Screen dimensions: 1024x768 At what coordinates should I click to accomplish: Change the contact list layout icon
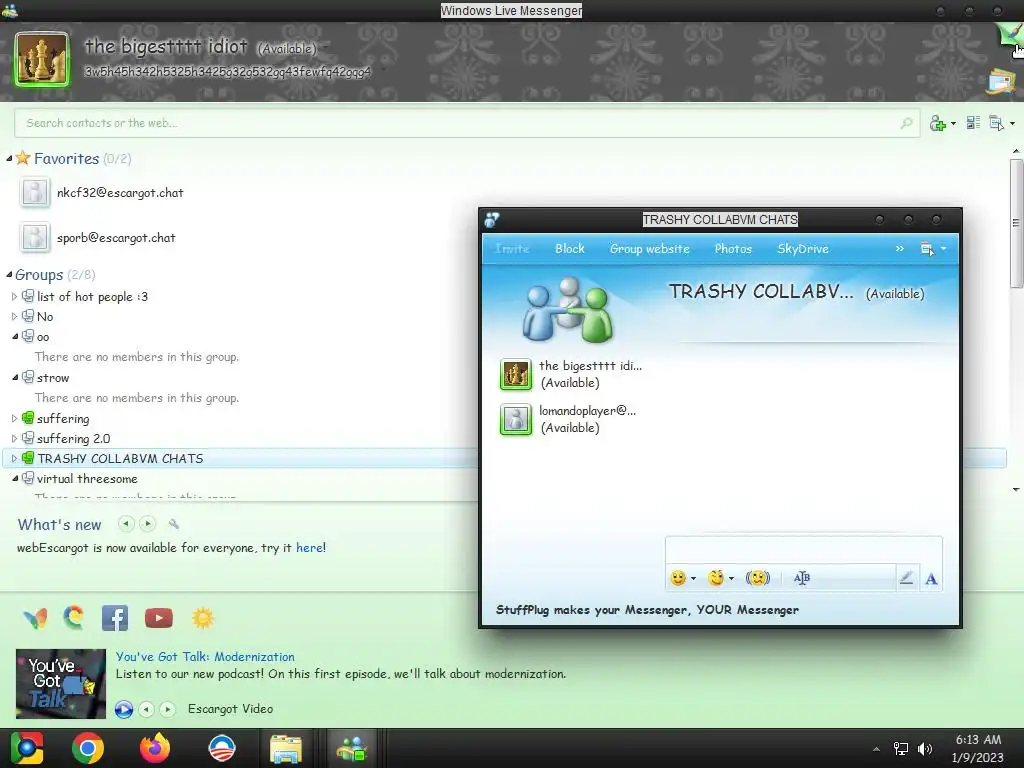tap(973, 123)
